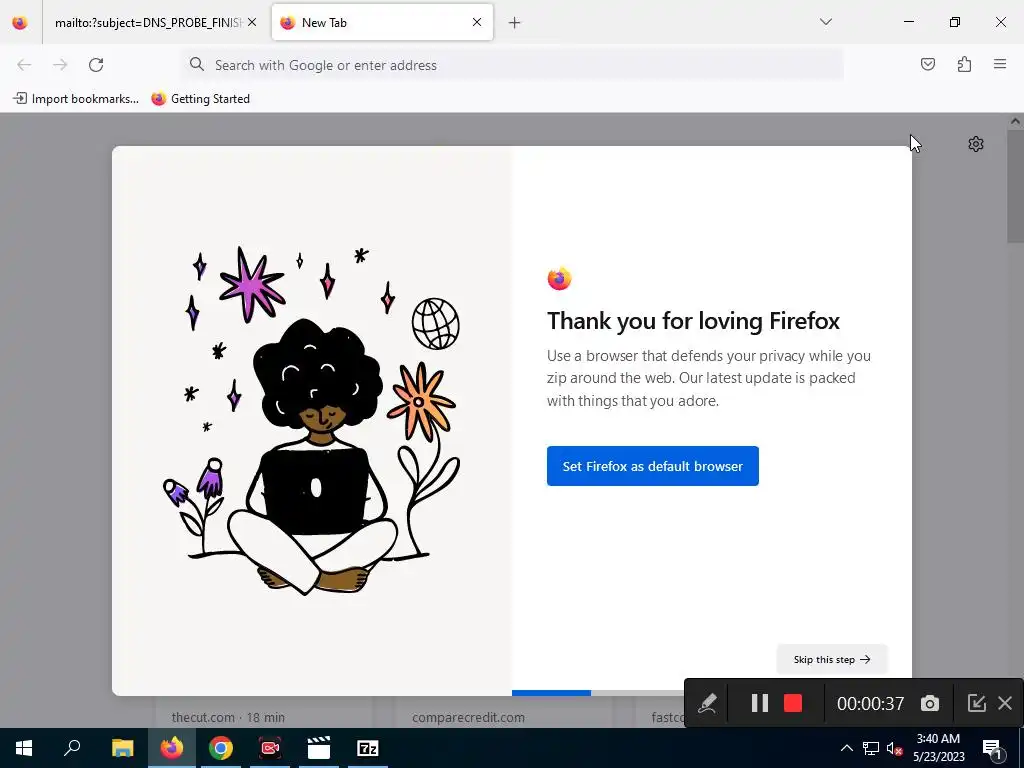Viewport: 1024px width, 768px height.
Task: Open new tab personalize gear
Action: (x=976, y=144)
